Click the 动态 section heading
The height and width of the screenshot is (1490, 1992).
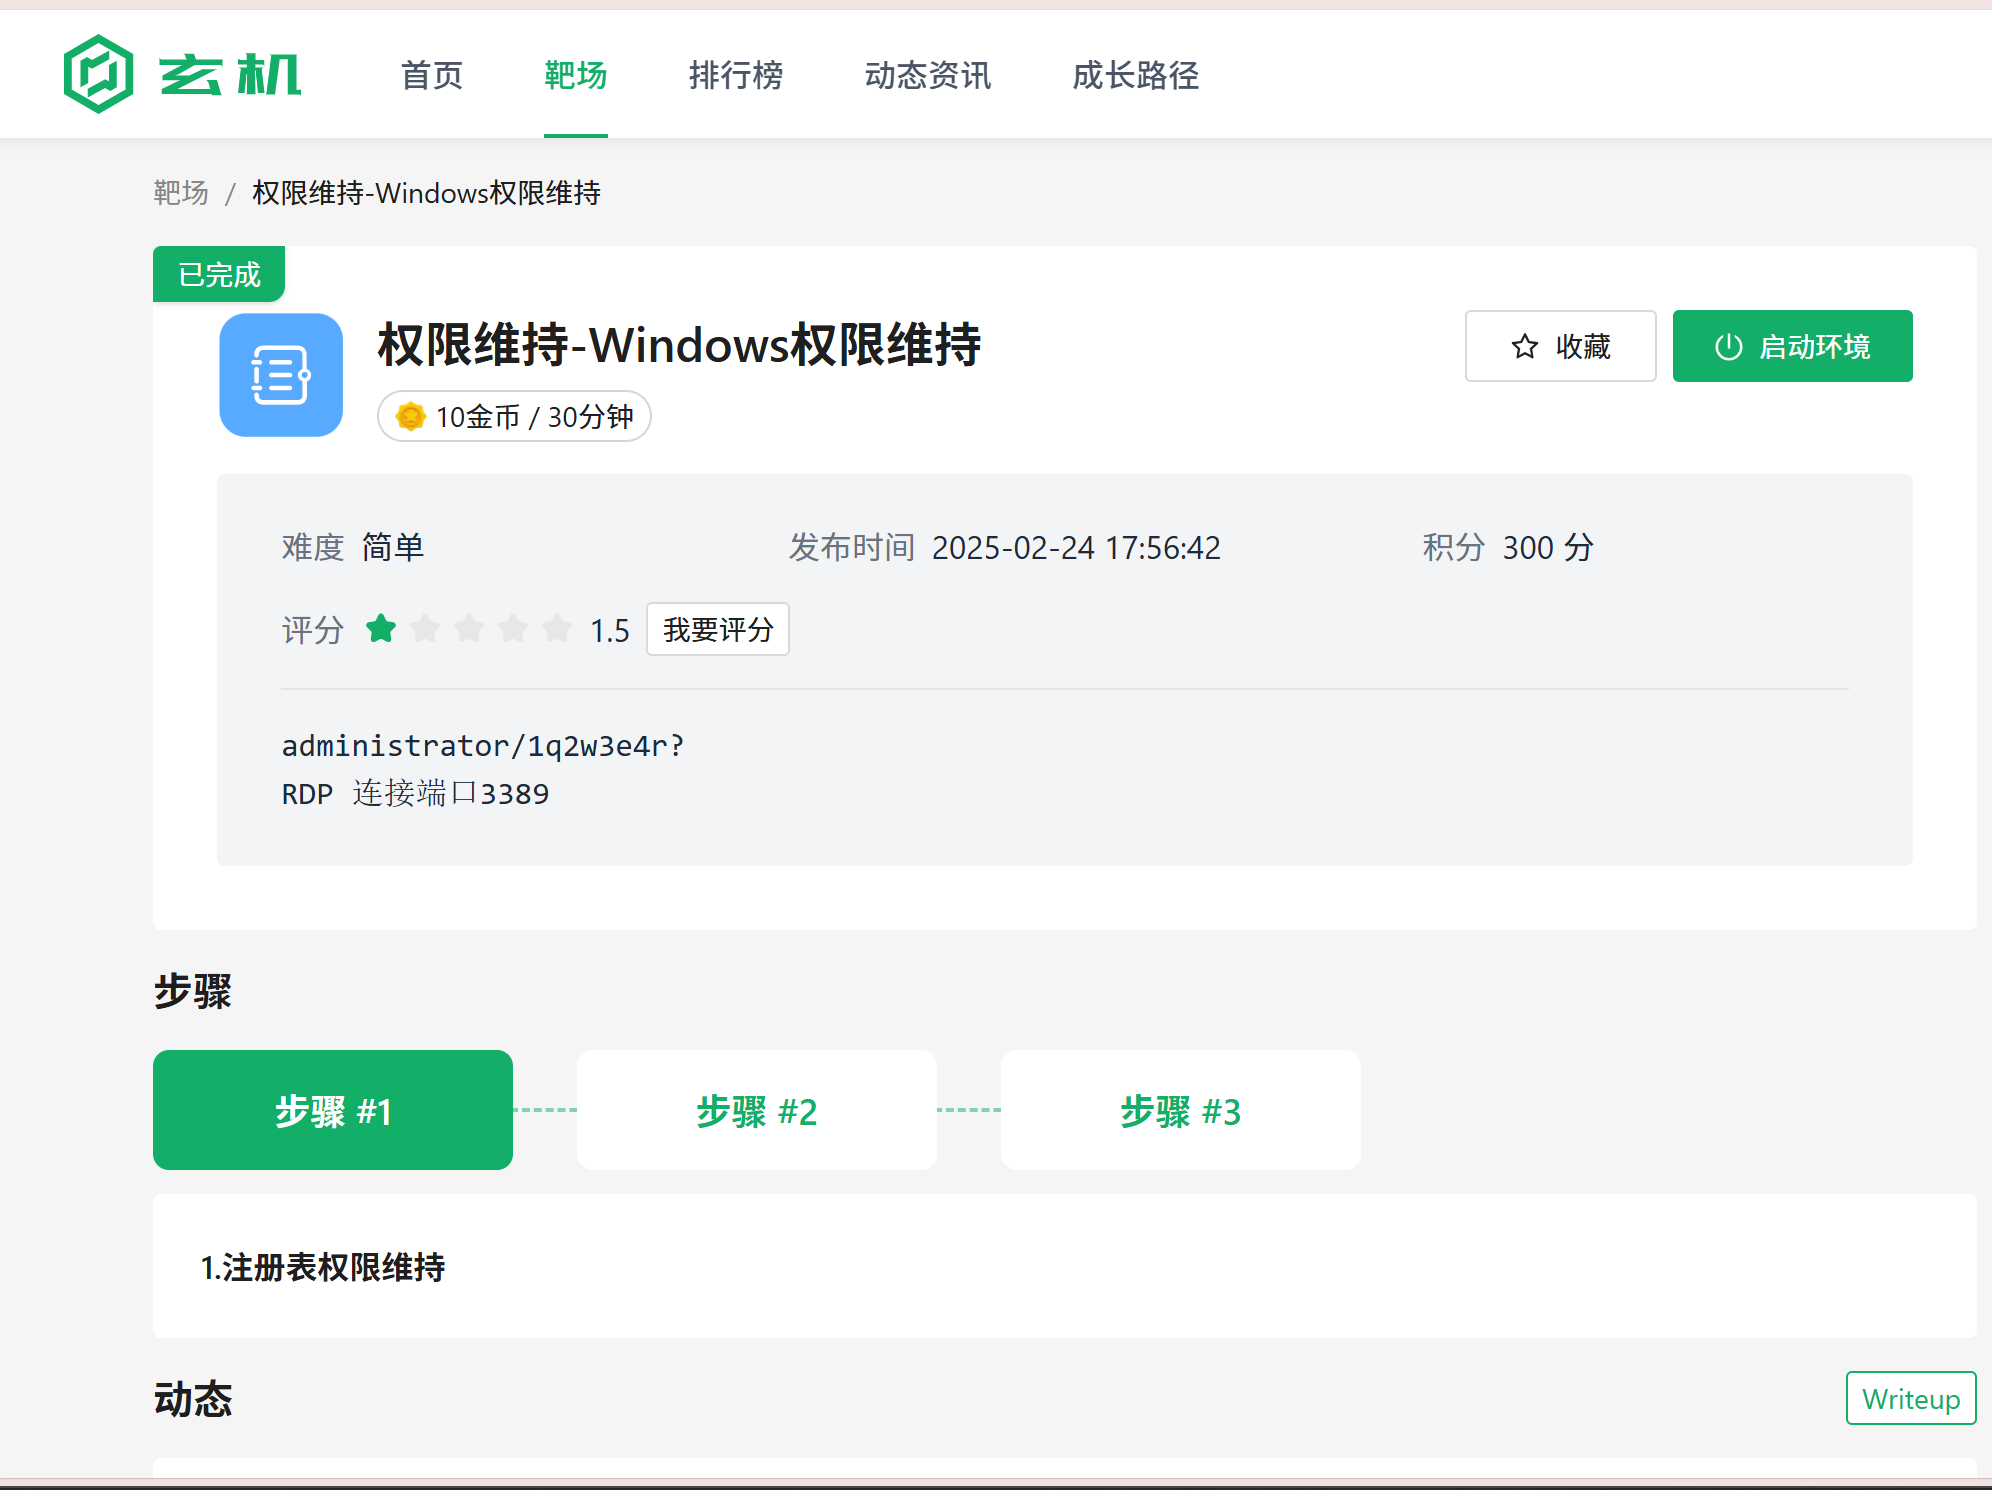[193, 1399]
